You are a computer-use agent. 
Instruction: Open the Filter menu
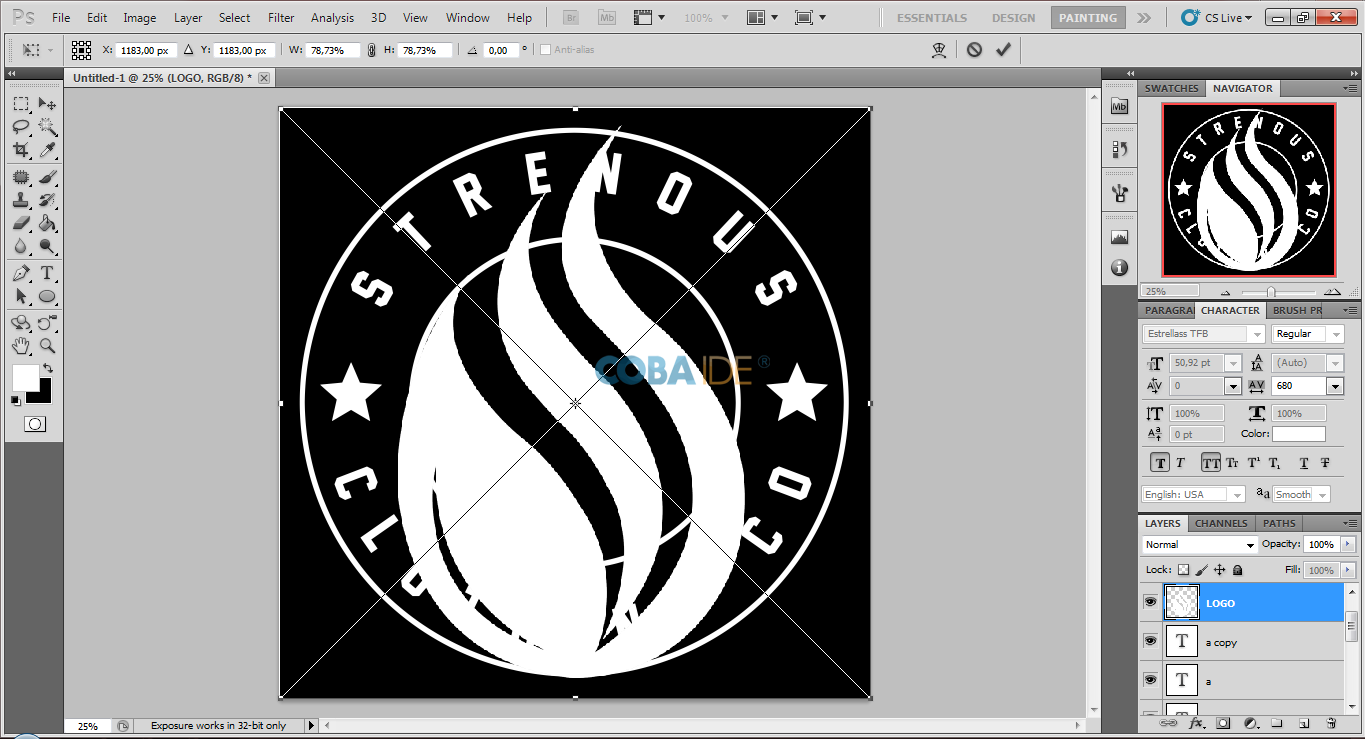(281, 17)
